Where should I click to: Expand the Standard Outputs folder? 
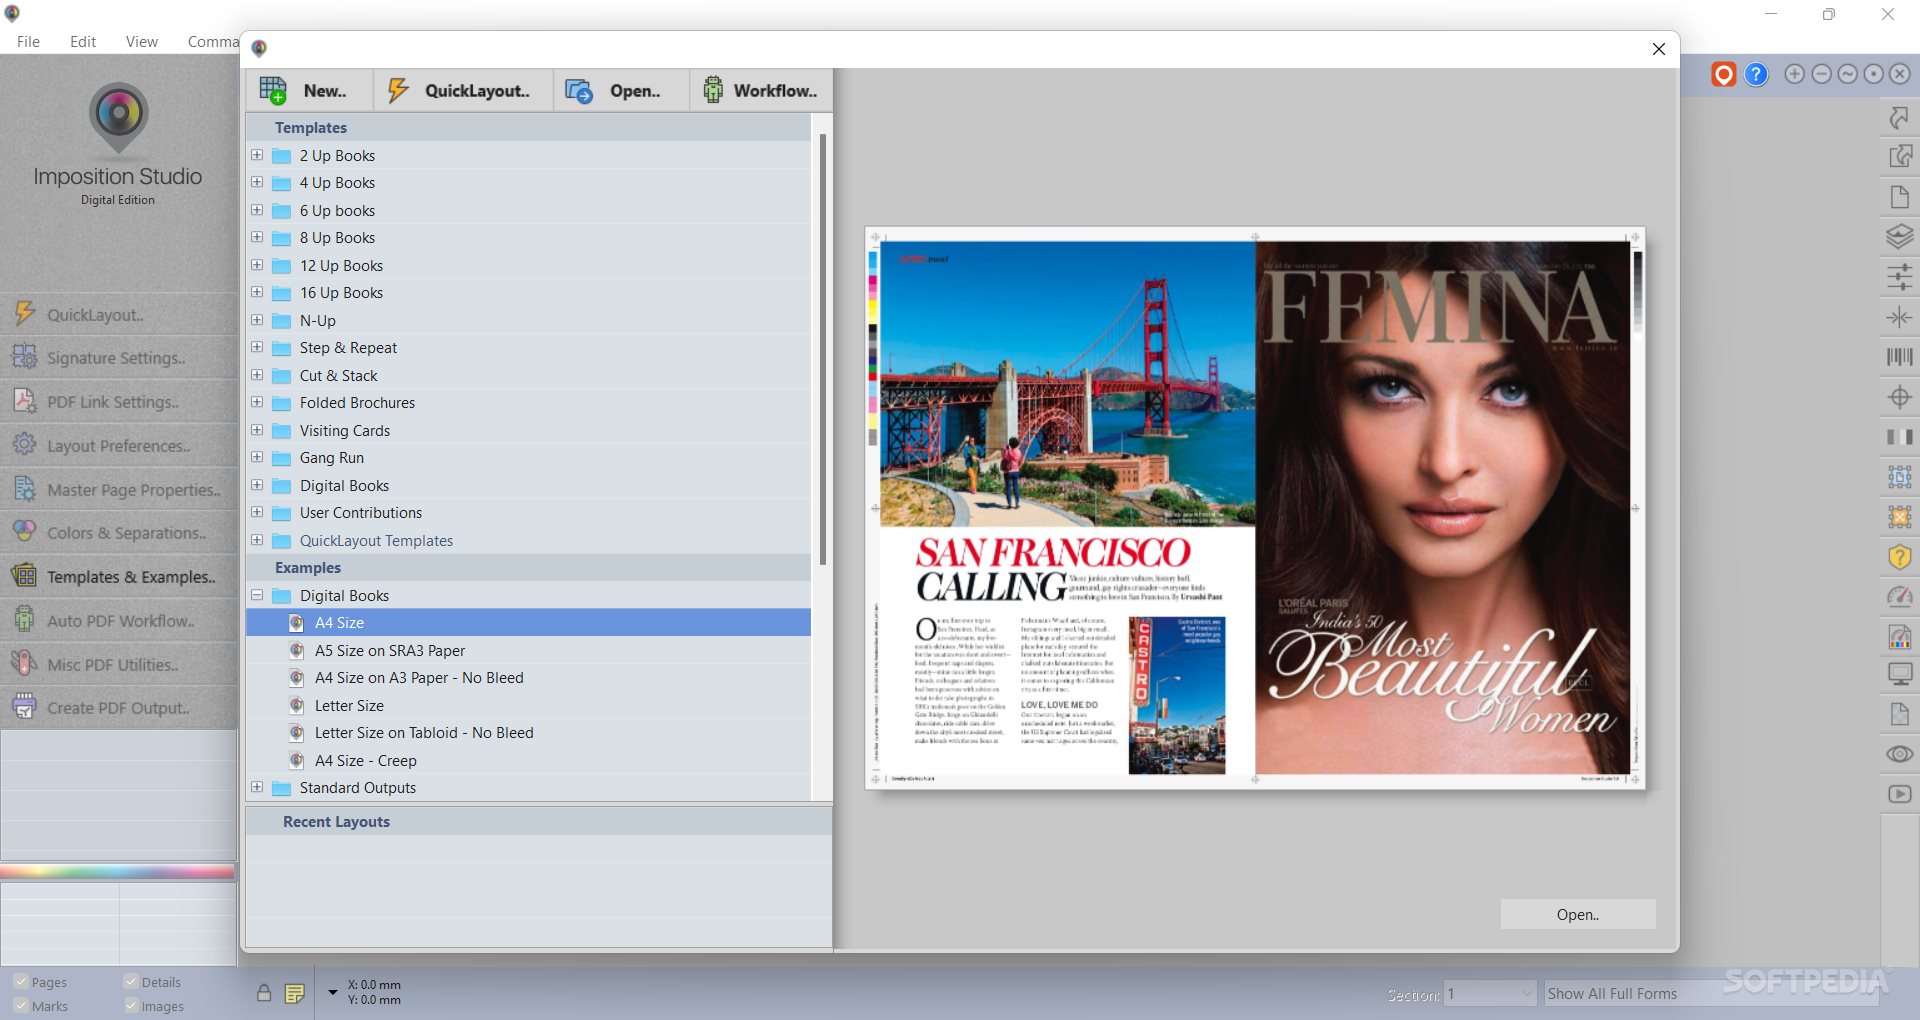257,787
